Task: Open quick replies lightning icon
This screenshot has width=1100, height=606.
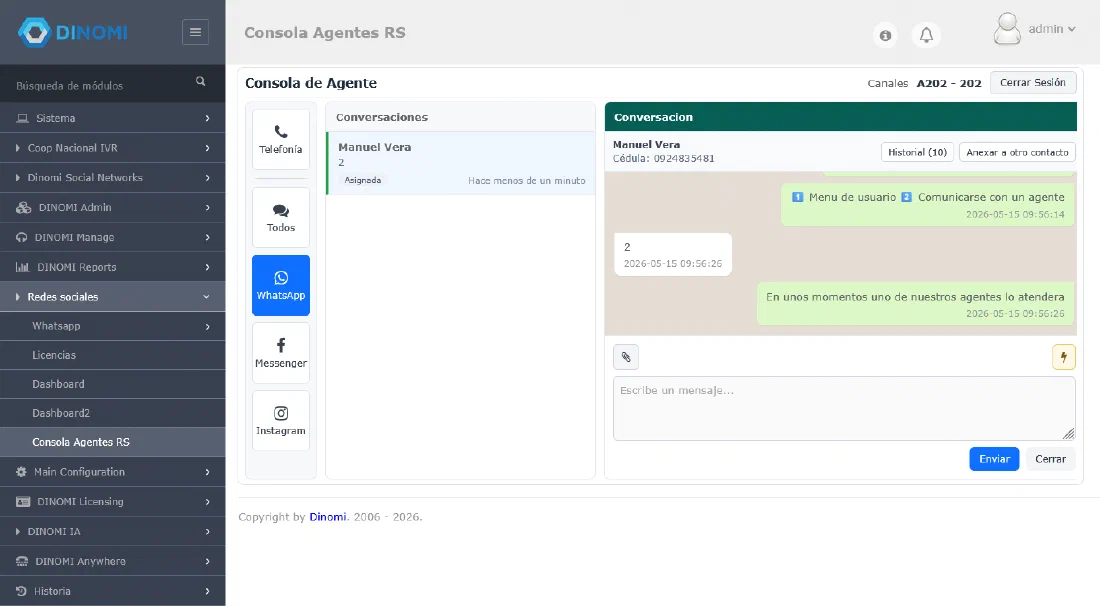Action: 1064,357
